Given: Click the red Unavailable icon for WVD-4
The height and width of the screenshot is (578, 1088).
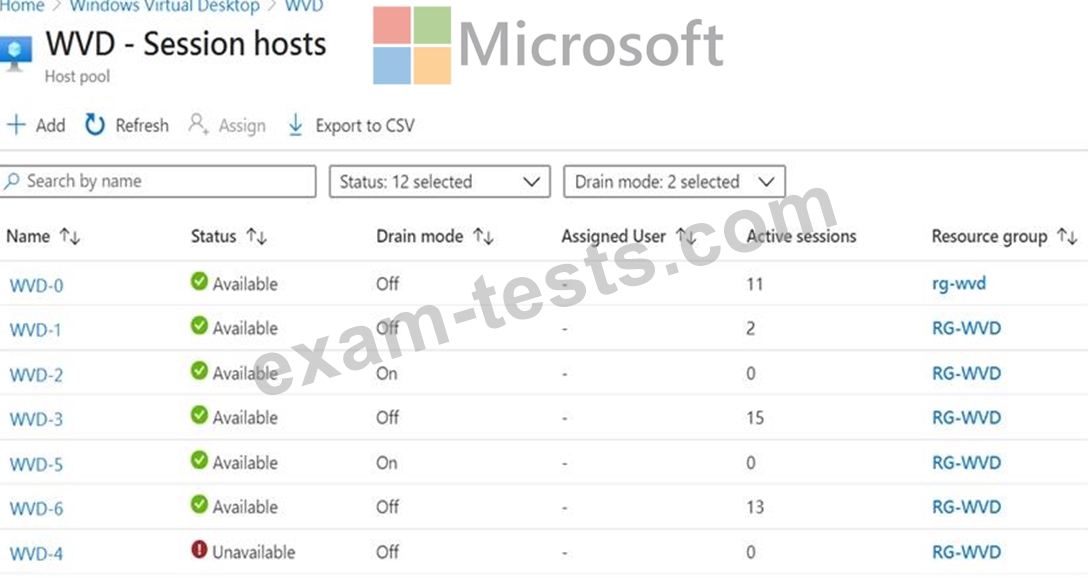Looking at the screenshot, I should (199, 551).
